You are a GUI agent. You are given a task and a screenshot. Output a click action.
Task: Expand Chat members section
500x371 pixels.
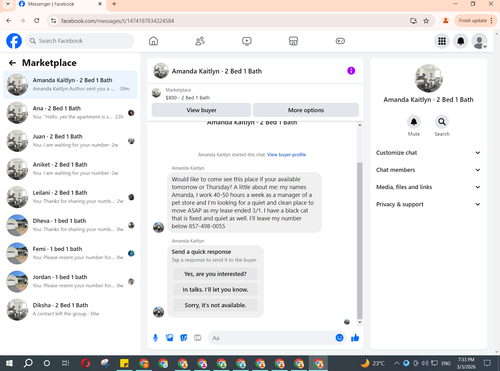pyautogui.click(x=428, y=170)
